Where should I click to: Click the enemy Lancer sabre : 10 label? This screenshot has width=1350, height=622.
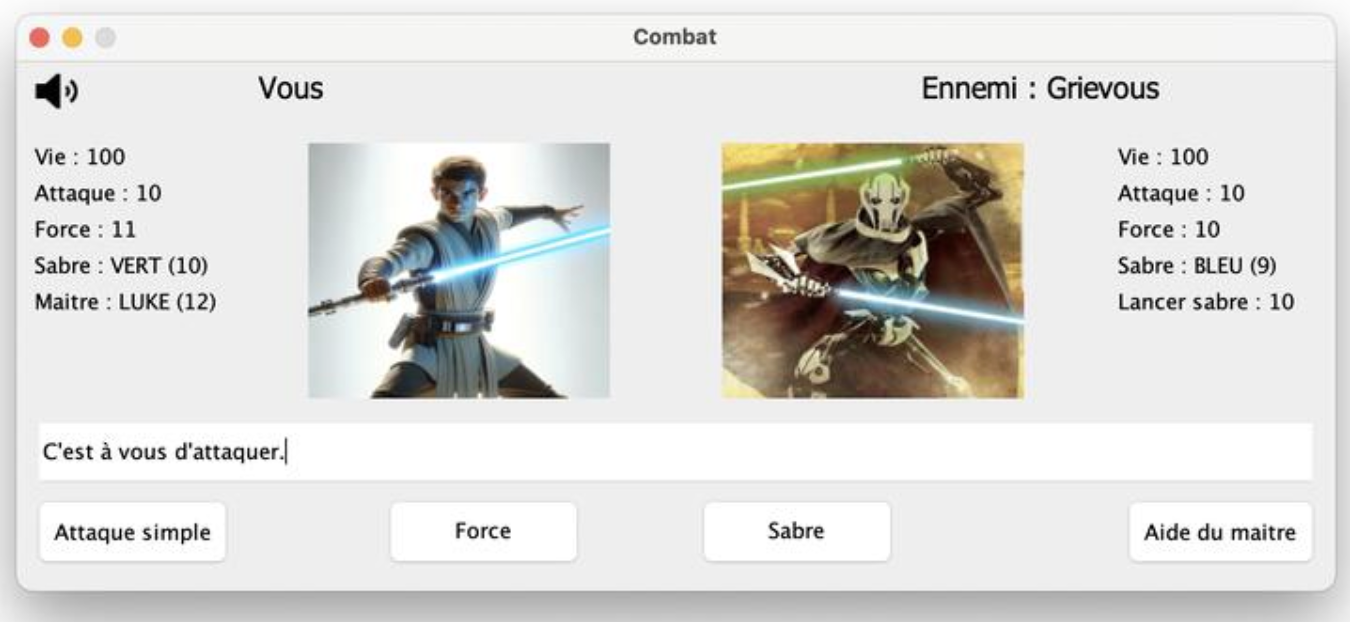coord(1205,302)
